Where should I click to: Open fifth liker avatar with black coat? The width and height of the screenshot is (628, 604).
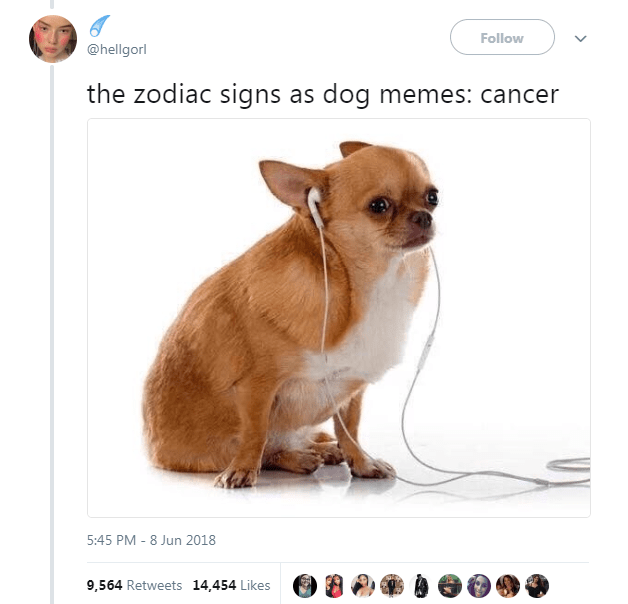pyautogui.click(x=421, y=586)
